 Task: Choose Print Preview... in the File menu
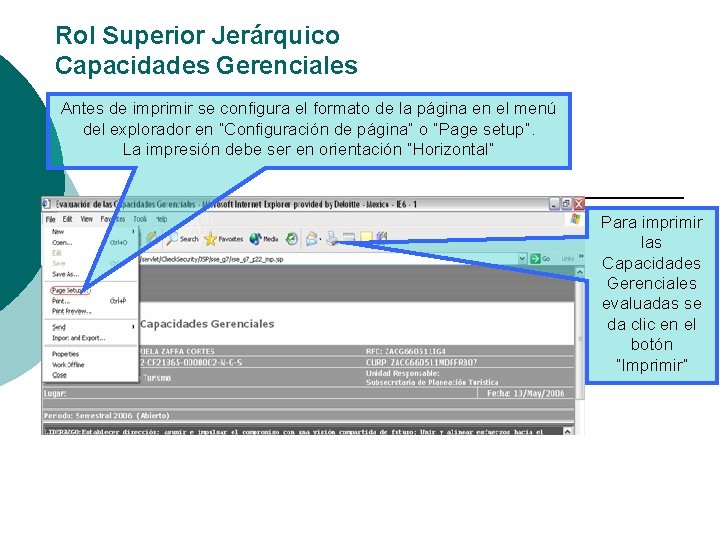(x=90, y=311)
